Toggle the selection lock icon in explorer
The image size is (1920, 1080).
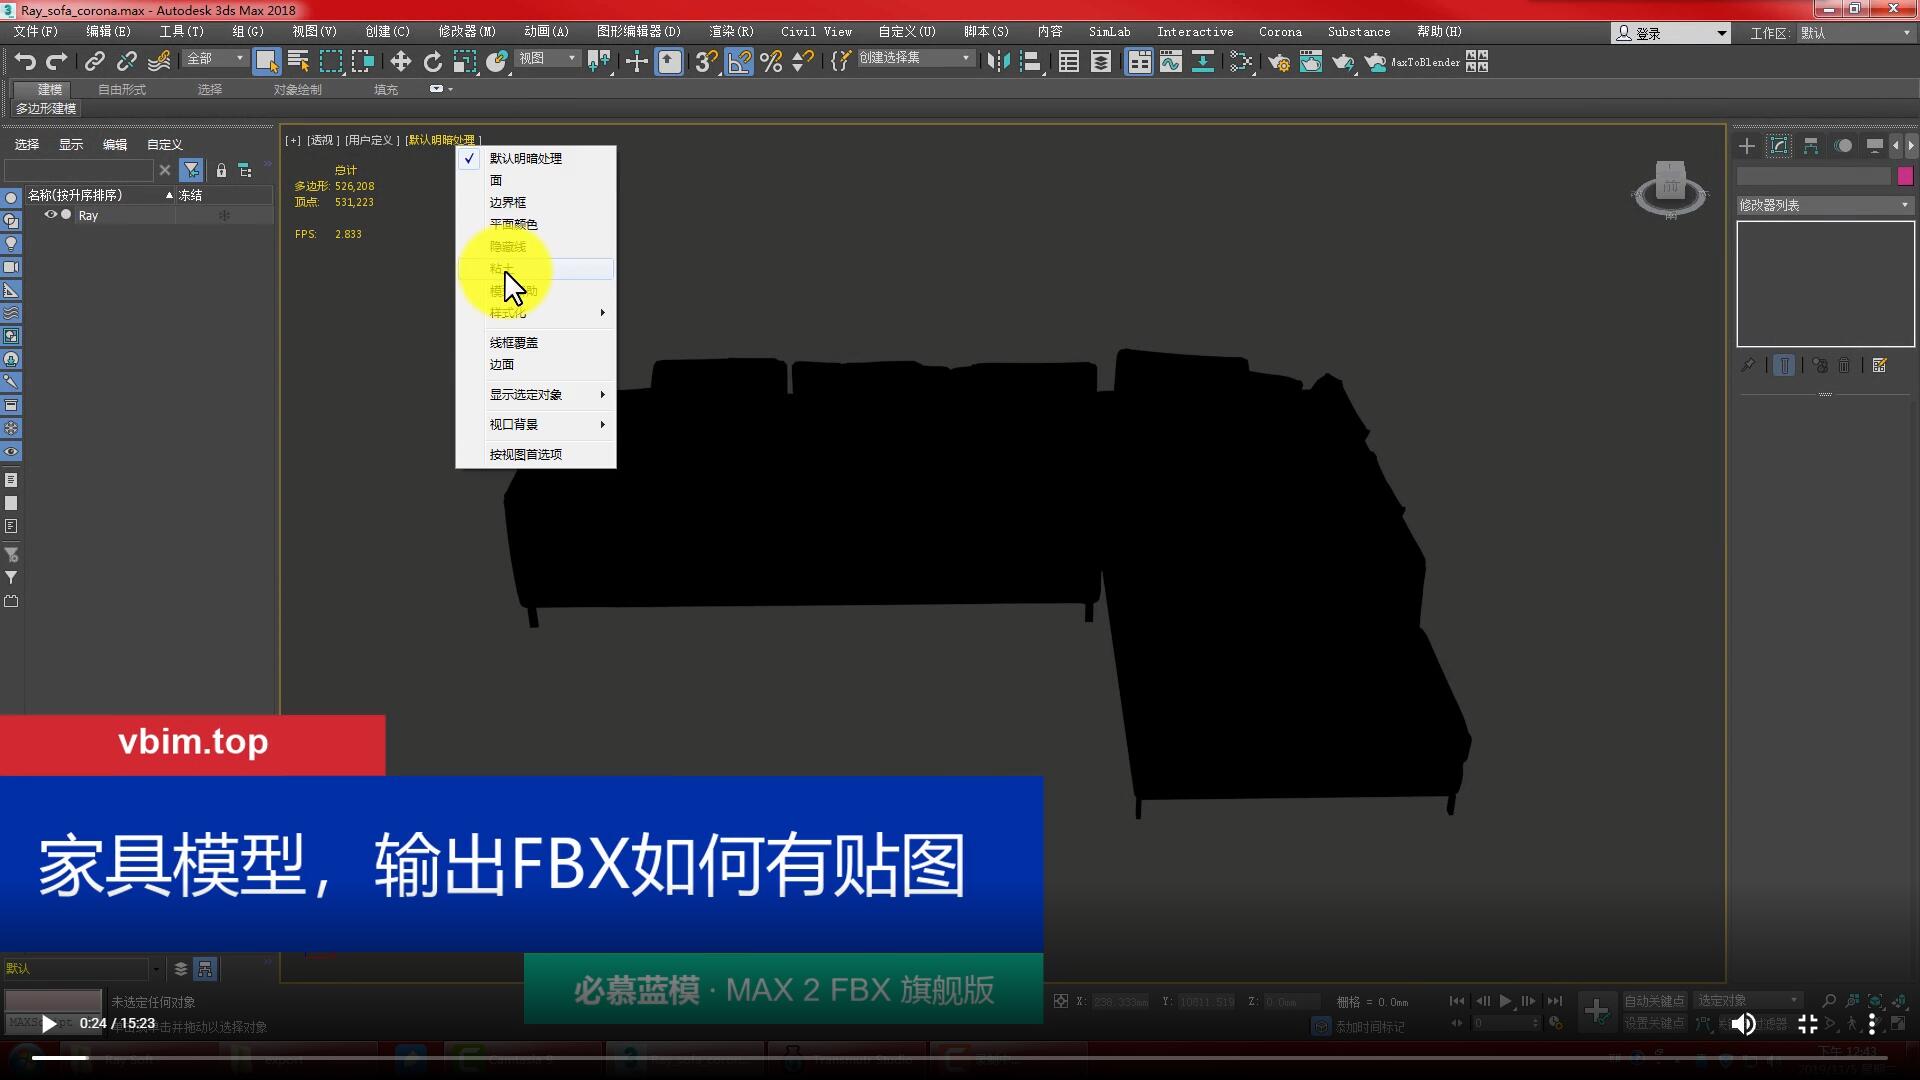221,170
